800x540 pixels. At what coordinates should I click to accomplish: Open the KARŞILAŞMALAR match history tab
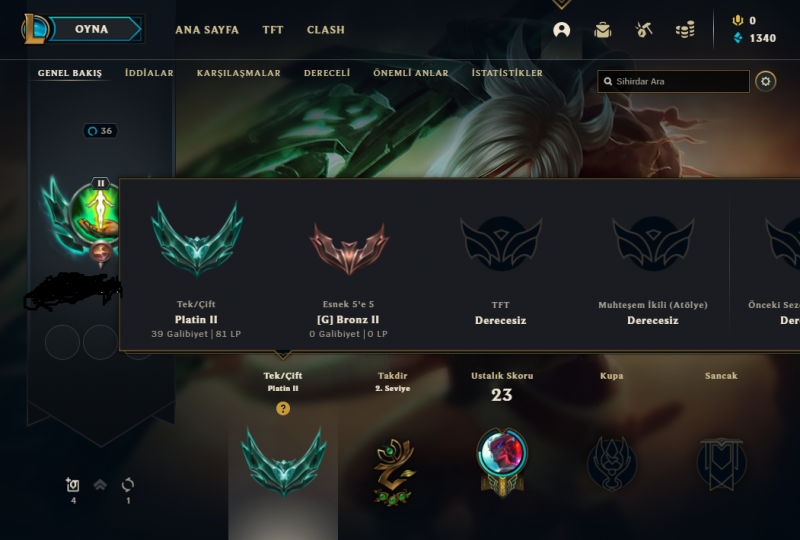pyautogui.click(x=239, y=73)
